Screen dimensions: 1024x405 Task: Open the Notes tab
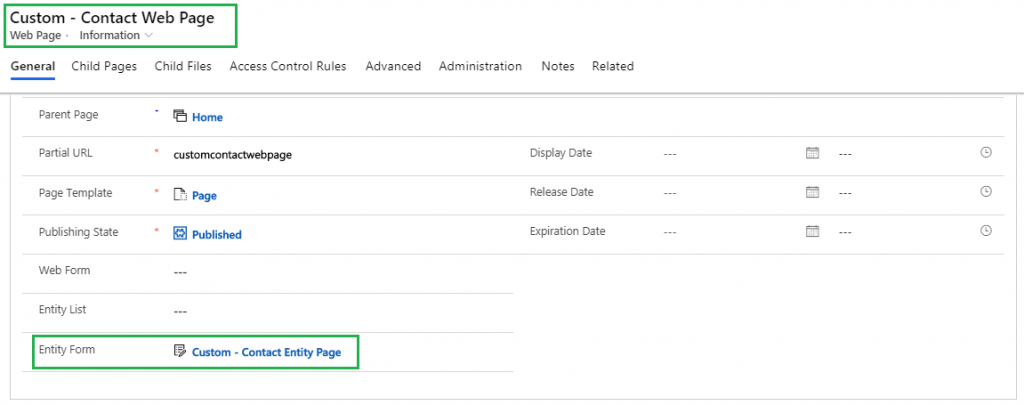click(558, 66)
